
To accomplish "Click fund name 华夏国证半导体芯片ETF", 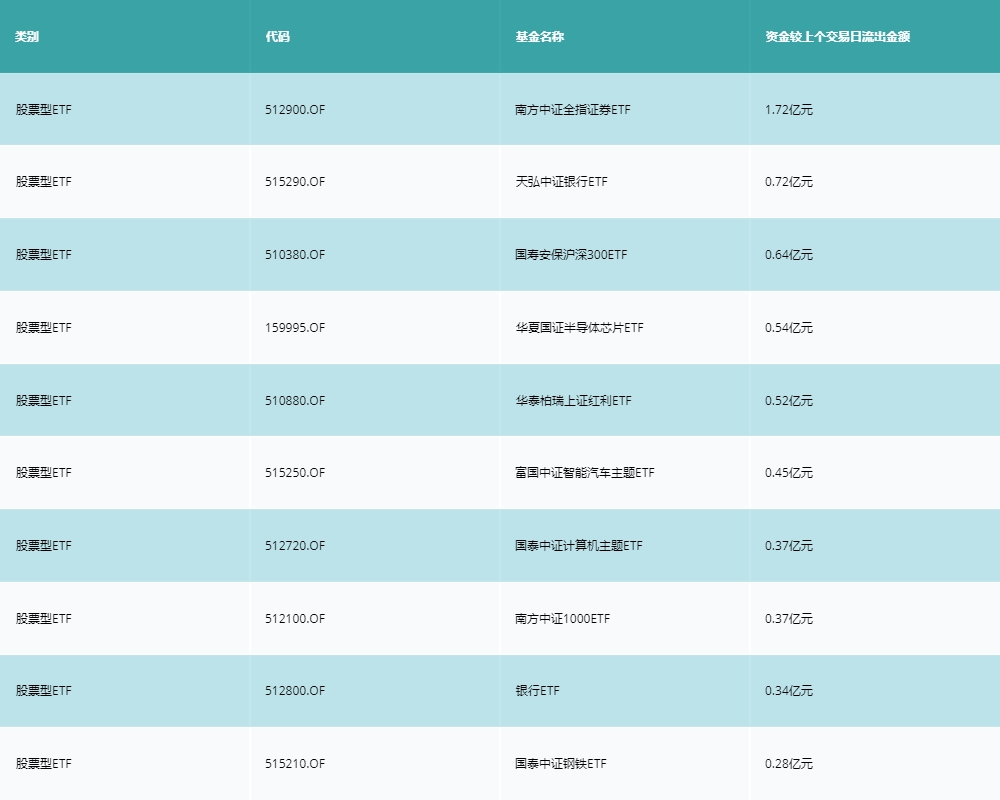I will click(580, 328).
